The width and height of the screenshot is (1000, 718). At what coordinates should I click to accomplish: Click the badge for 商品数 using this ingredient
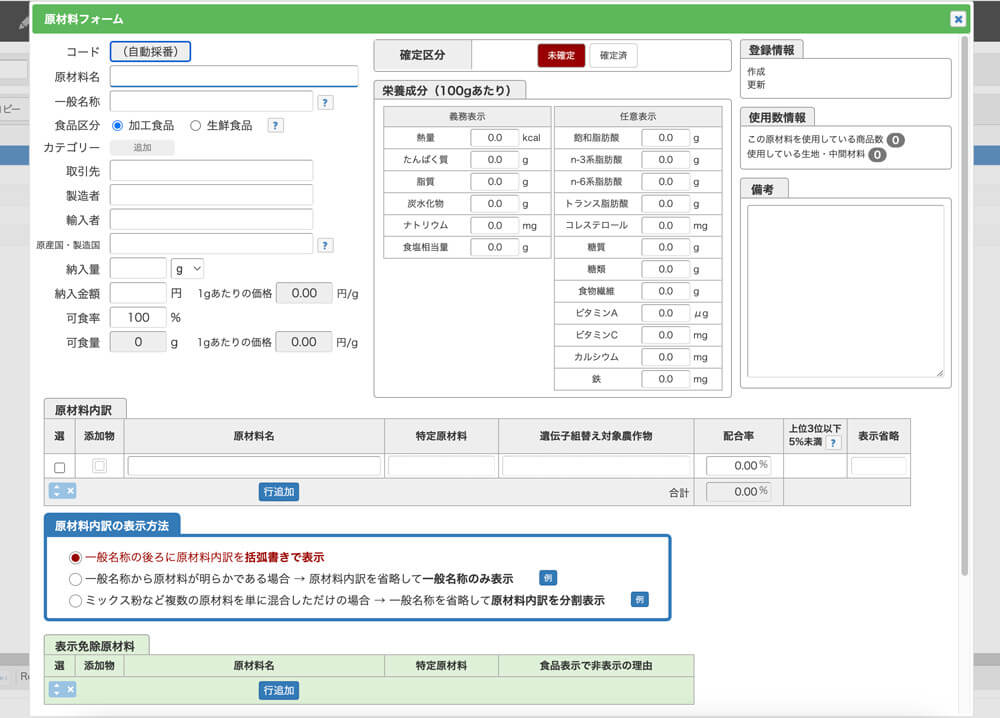click(x=895, y=140)
